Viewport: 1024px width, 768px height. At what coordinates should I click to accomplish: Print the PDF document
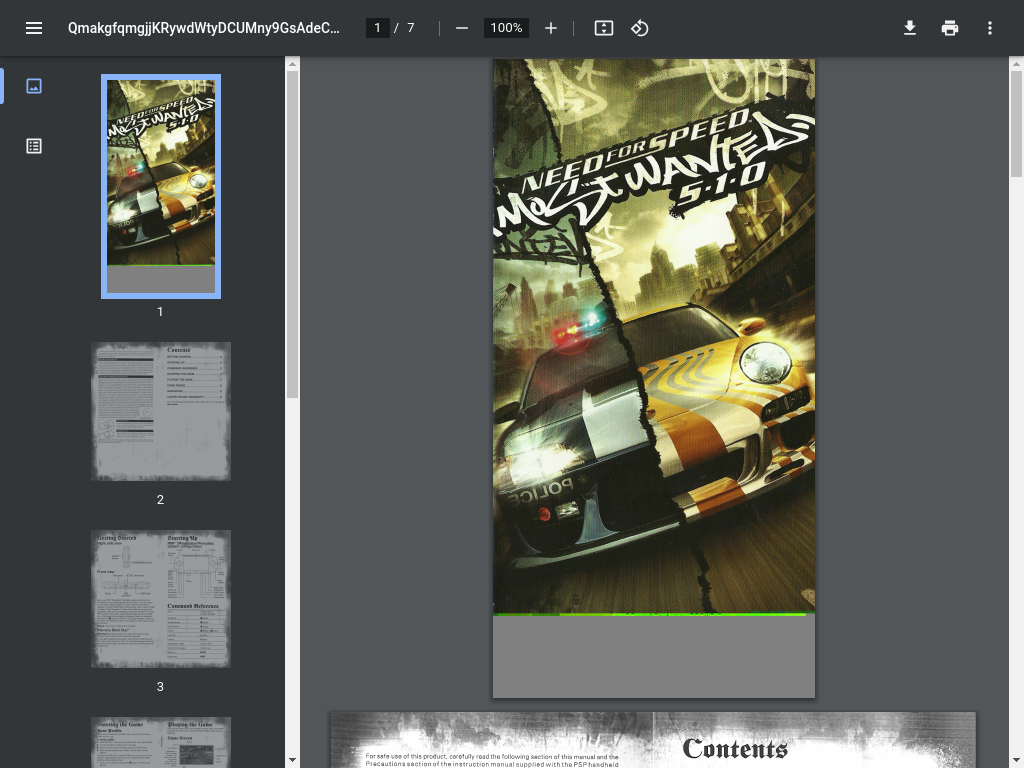[x=950, y=28]
